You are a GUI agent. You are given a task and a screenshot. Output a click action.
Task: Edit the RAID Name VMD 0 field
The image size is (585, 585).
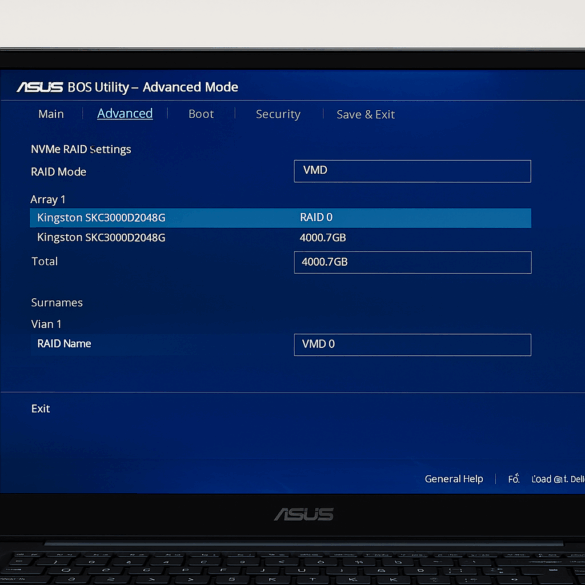click(413, 345)
